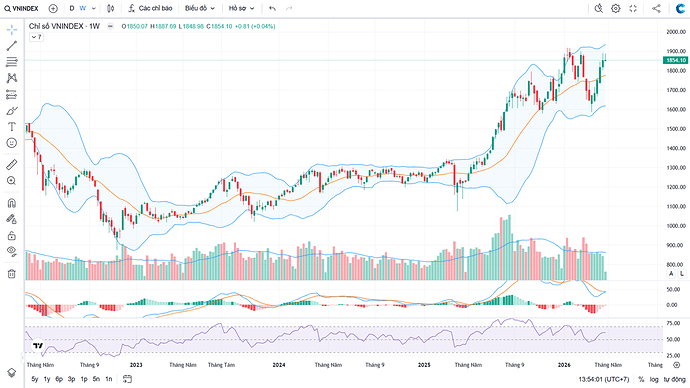Toggle tự động auto scale

(x=674, y=379)
